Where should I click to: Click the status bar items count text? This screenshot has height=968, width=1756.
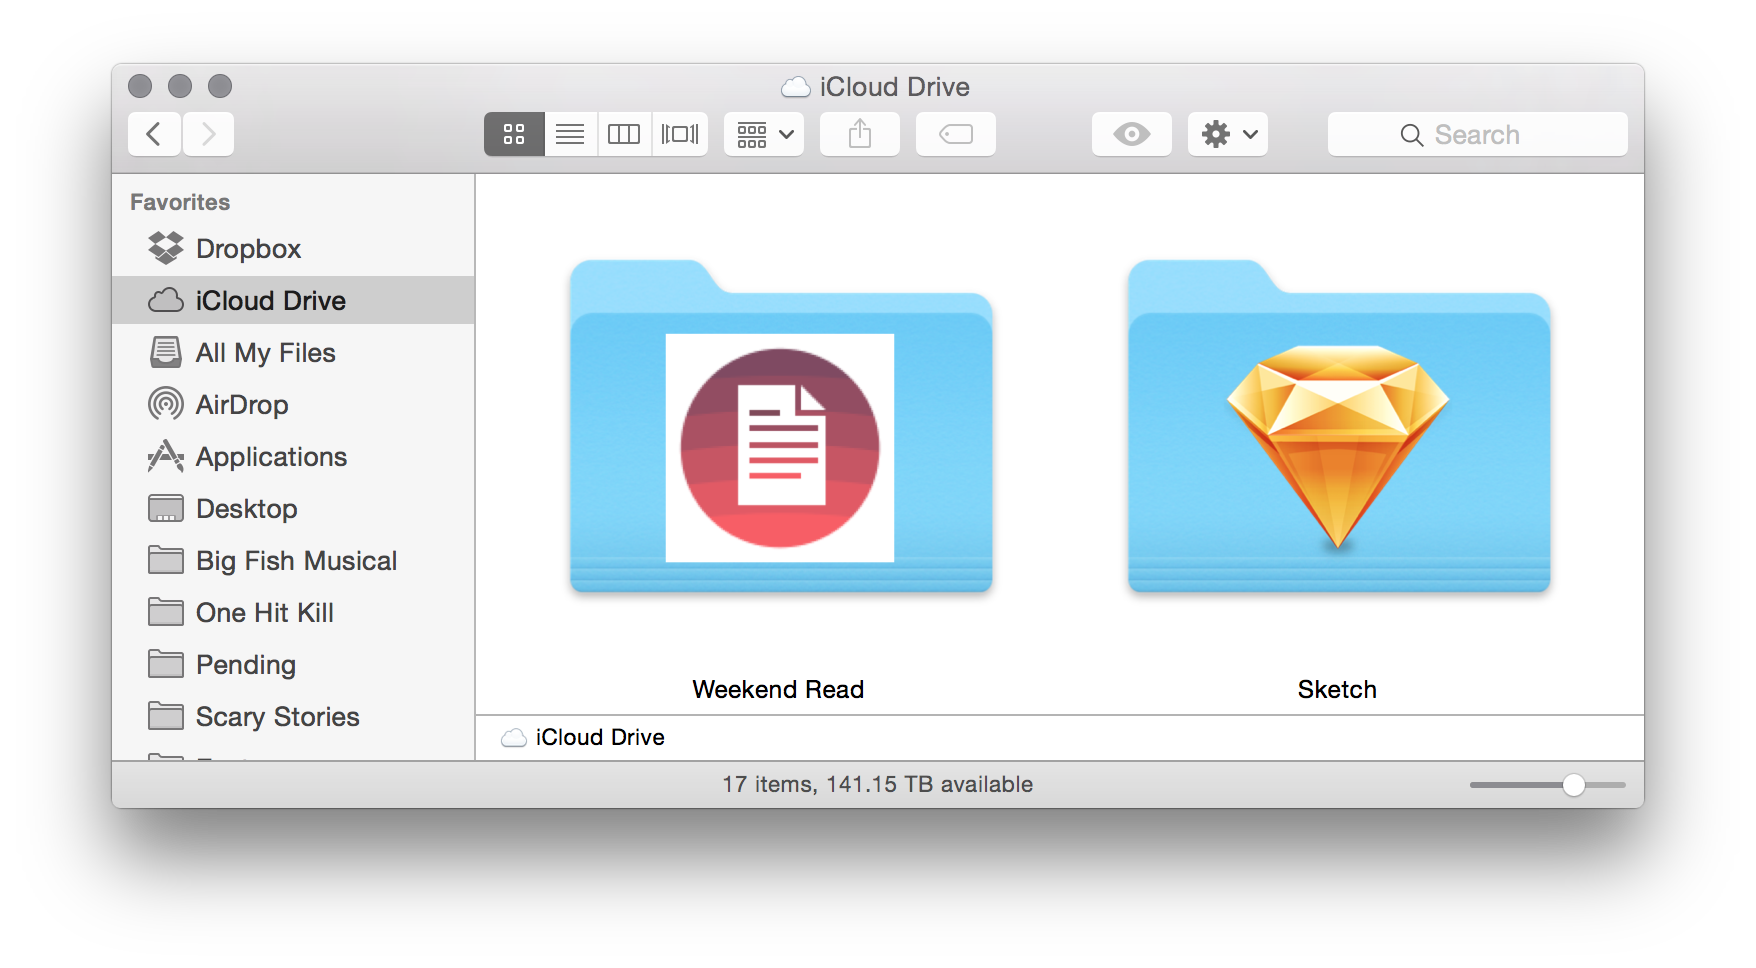[877, 784]
